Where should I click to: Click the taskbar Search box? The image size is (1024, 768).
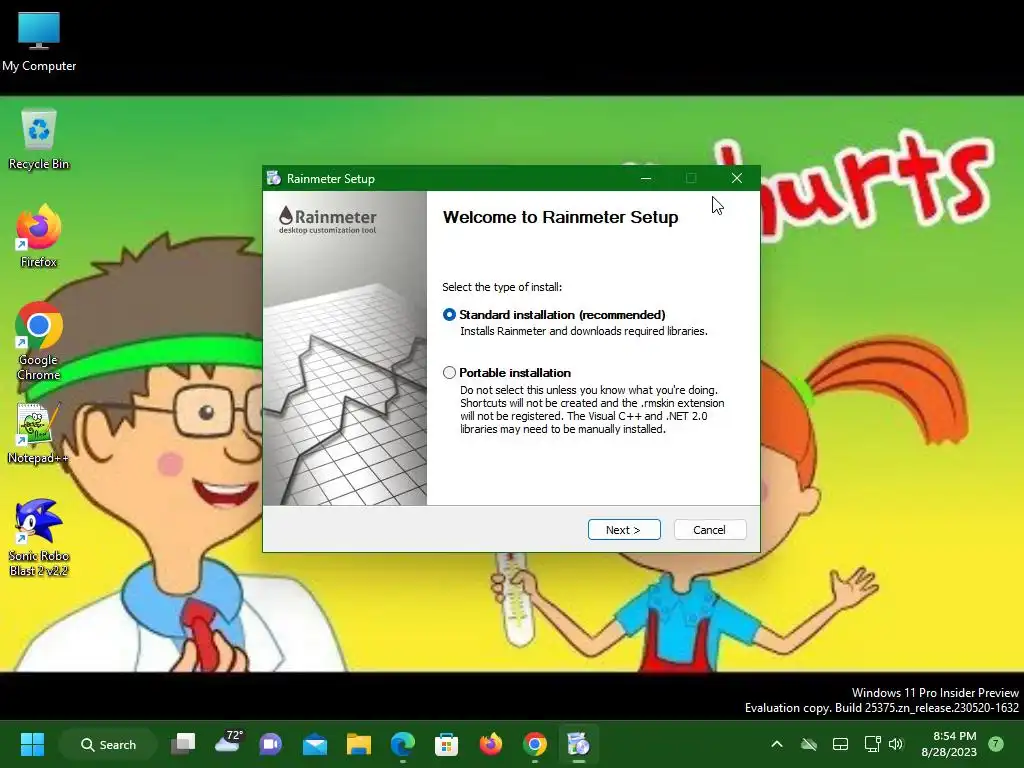click(108, 744)
